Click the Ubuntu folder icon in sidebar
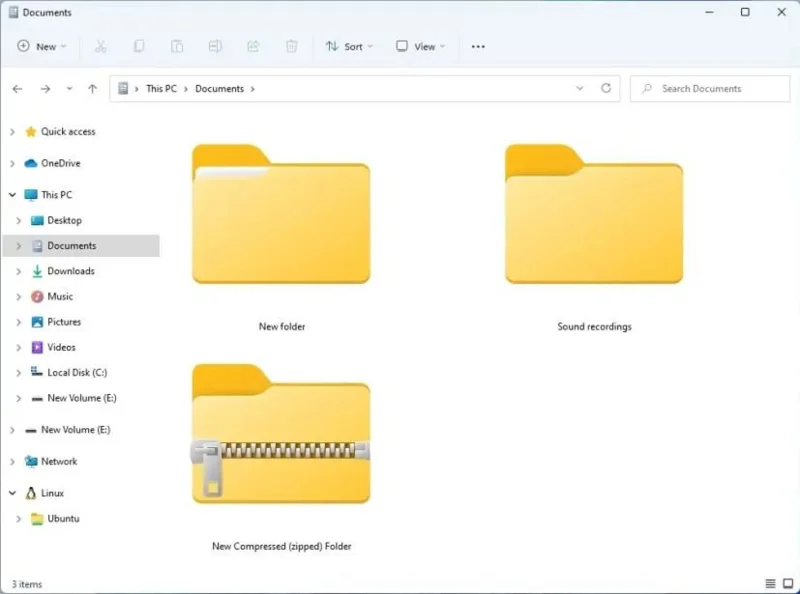Screen dimensions: 800x594 (37, 519)
